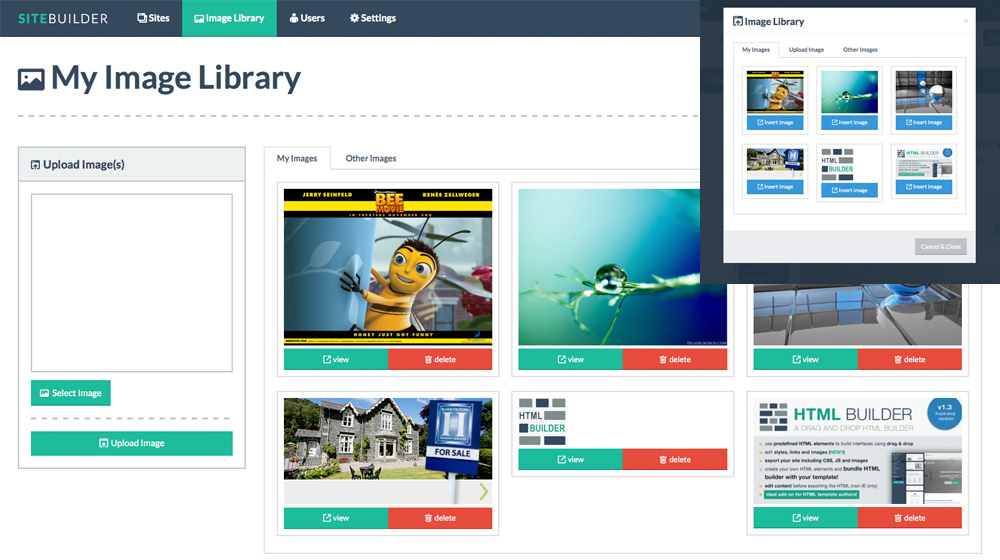View the HTML Builder banner image
The width and height of the screenshot is (1000, 560).
(805, 518)
